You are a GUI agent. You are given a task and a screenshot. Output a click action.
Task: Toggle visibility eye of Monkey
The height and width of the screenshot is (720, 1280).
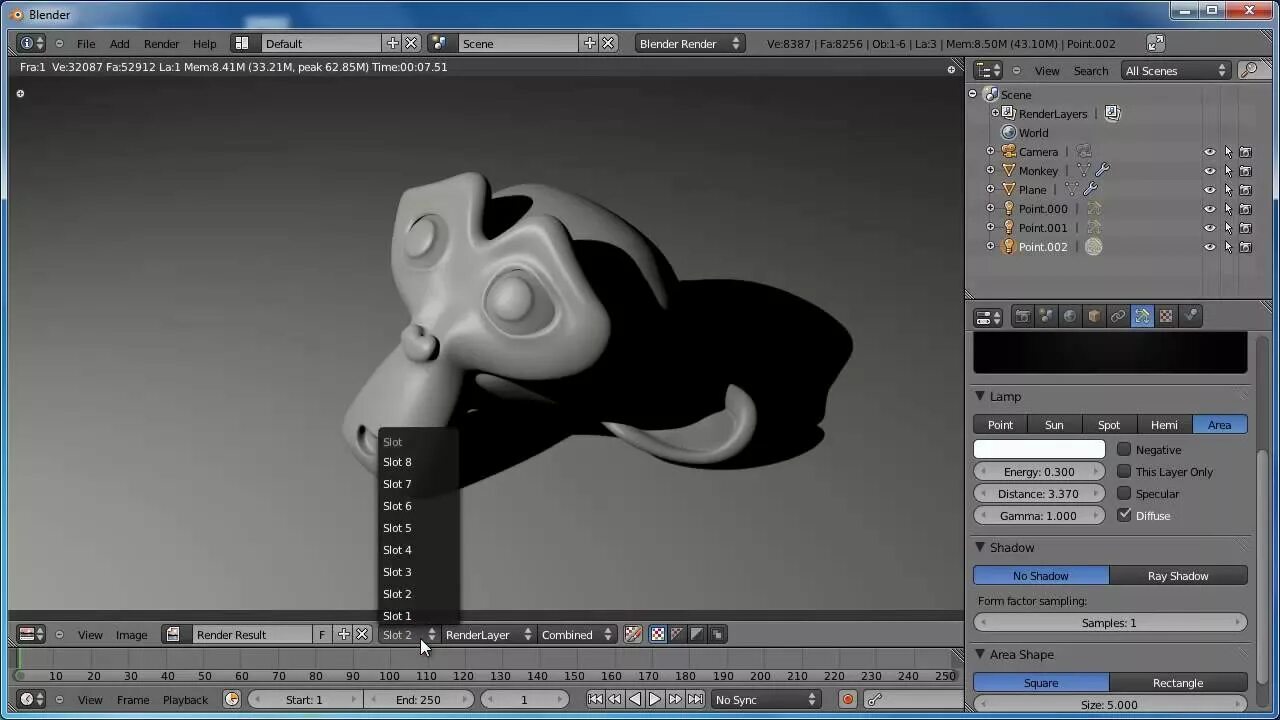point(1209,171)
